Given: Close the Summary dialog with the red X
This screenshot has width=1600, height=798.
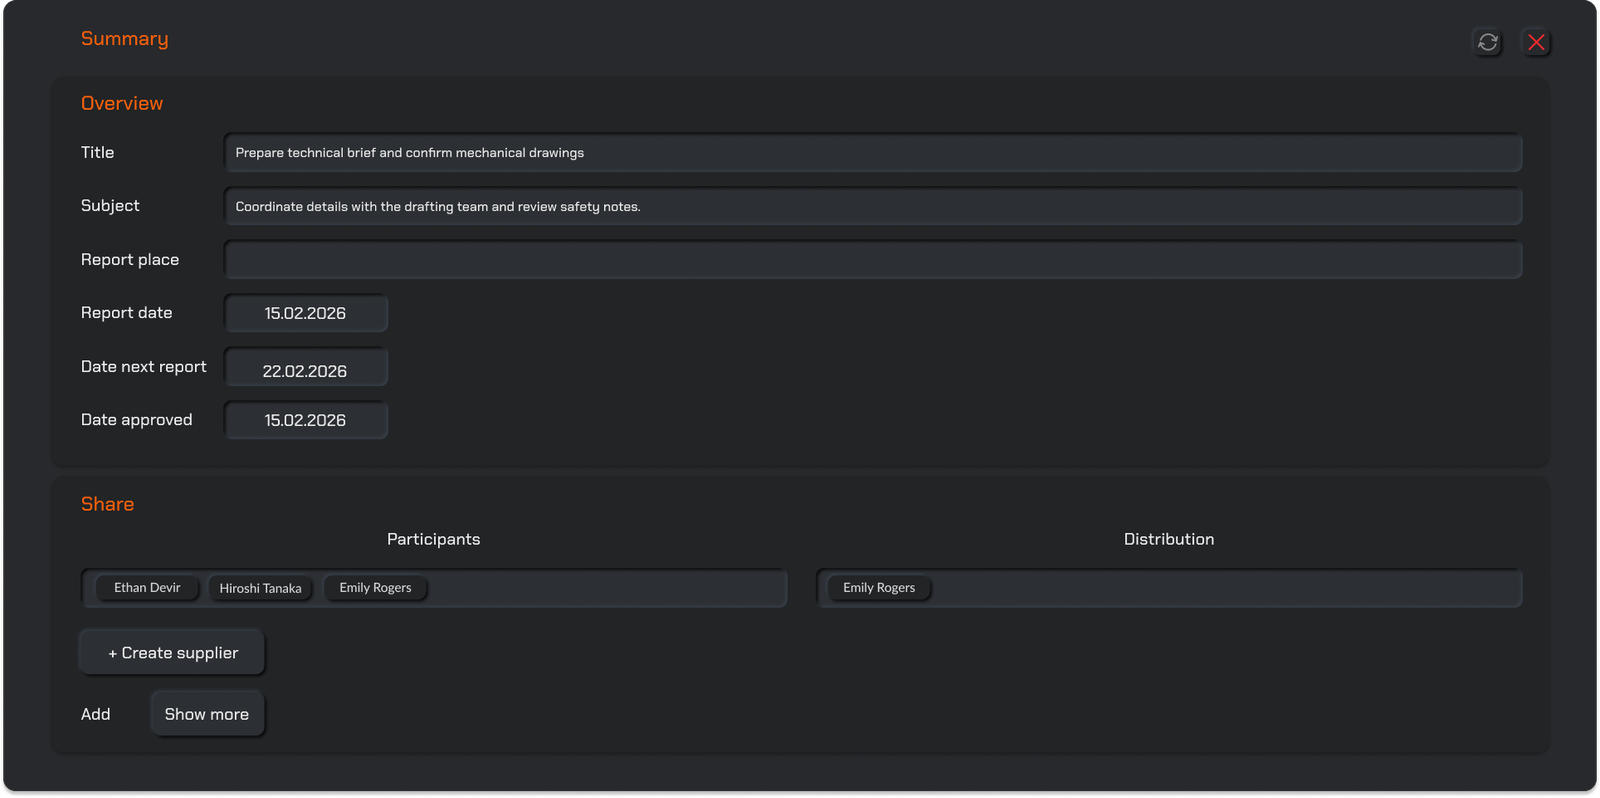Looking at the screenshot, I should (1536, 42).
